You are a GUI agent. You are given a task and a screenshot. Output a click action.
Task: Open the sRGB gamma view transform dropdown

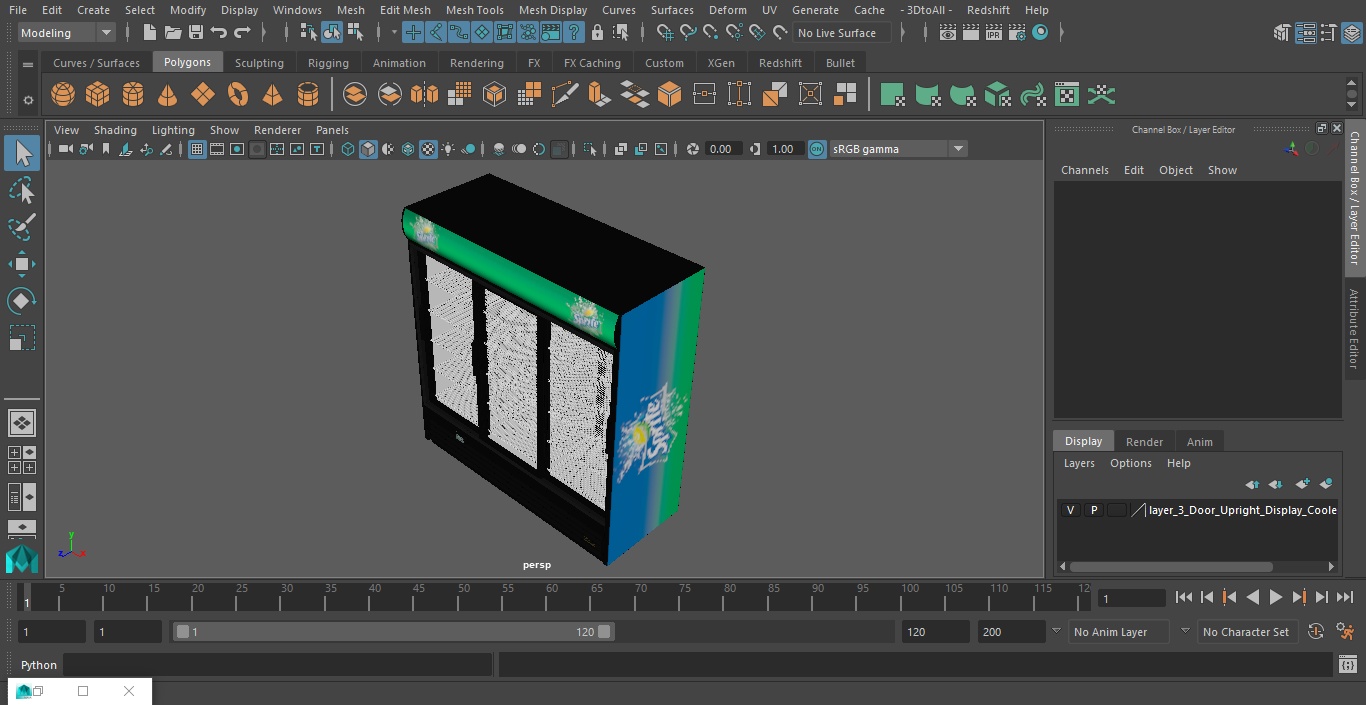(x=898, y=149)
